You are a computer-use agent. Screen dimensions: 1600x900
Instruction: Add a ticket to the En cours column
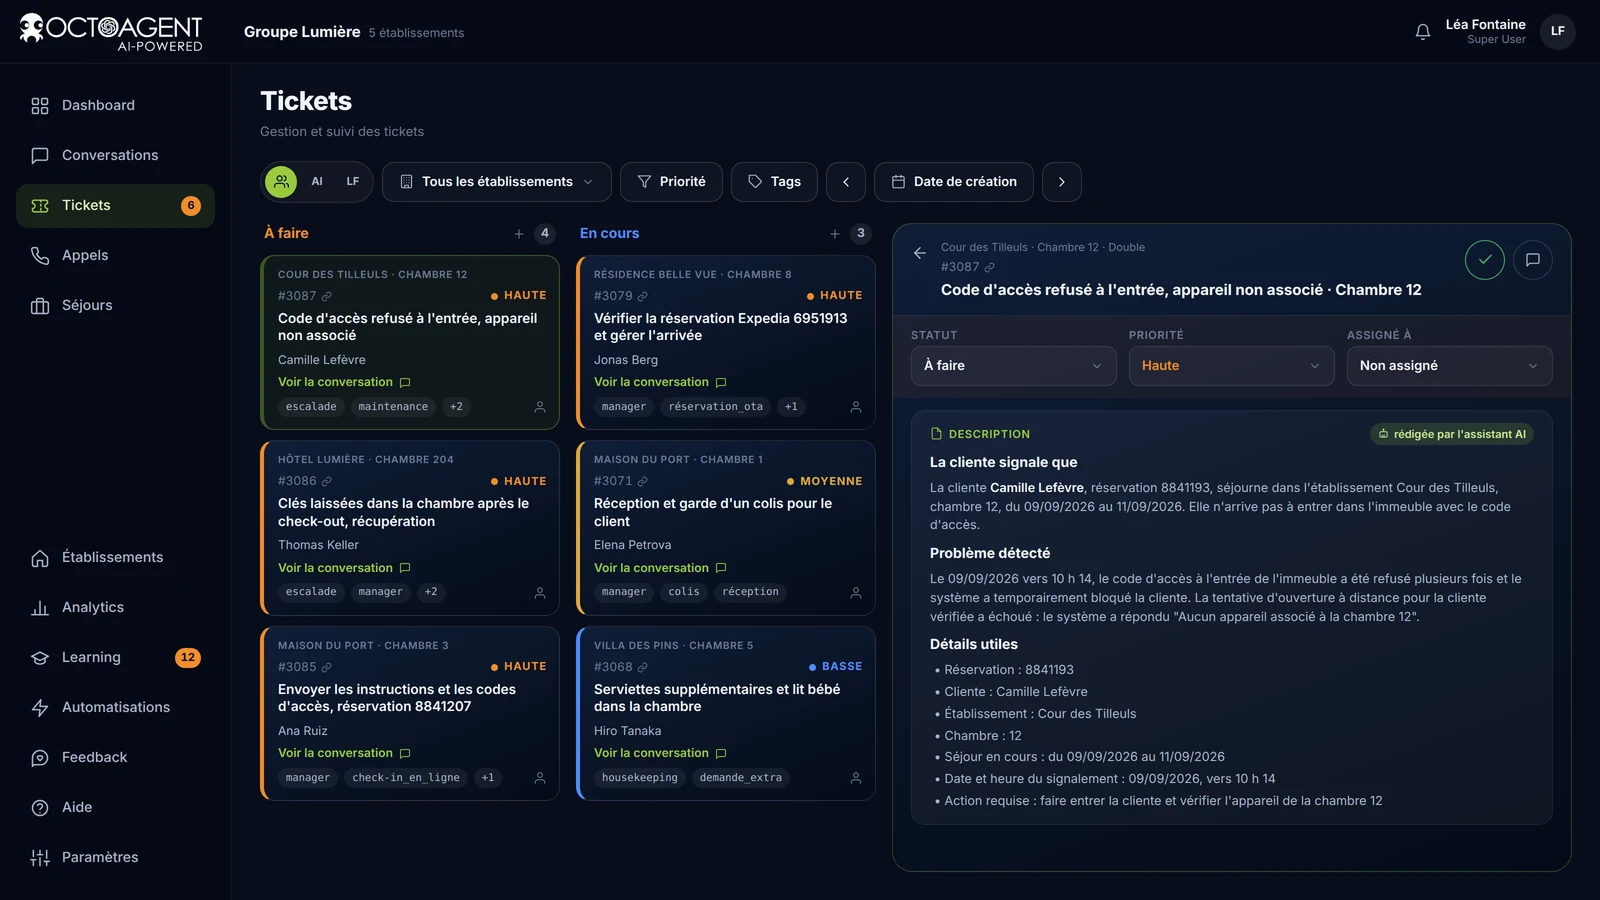(835, 234)
